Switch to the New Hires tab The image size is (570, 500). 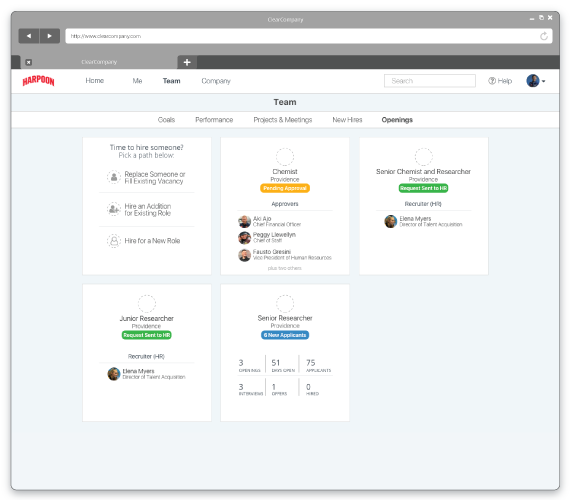coord(347,120)
